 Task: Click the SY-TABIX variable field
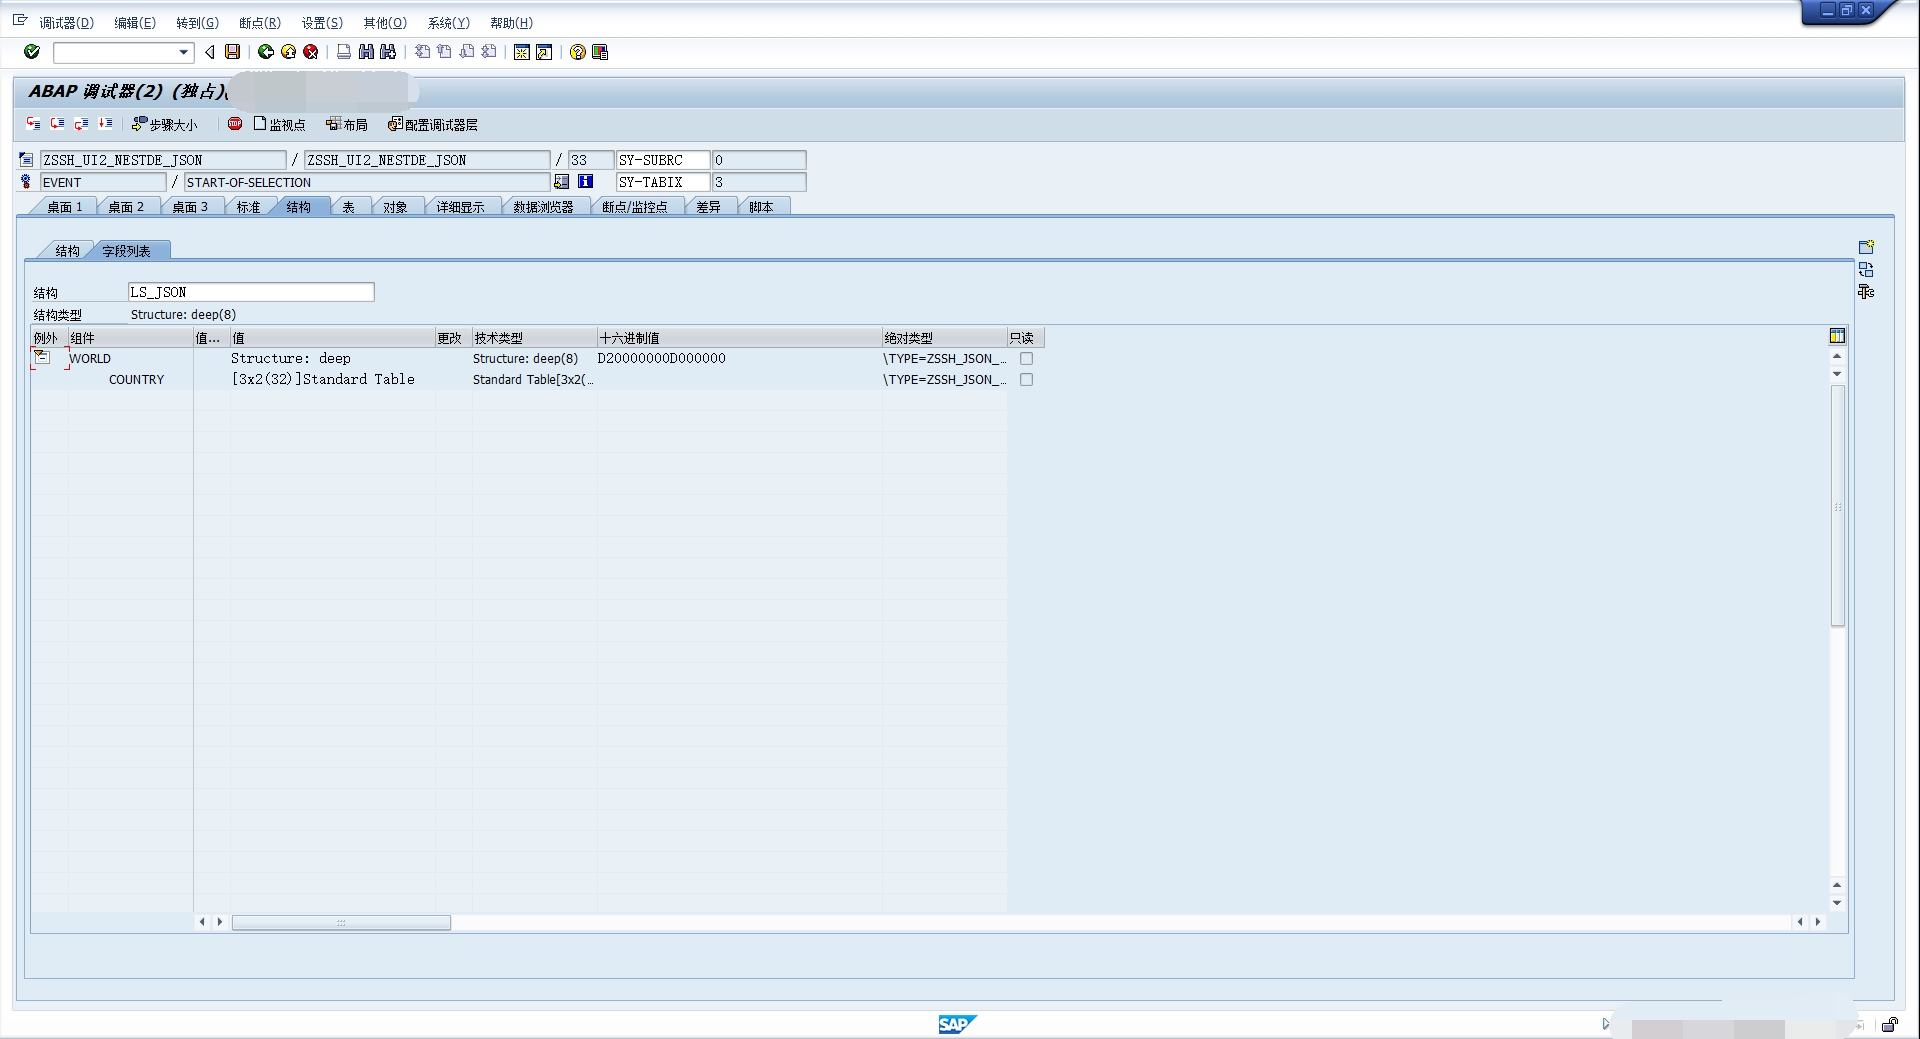pyautogui.click(x=663, y=182)
